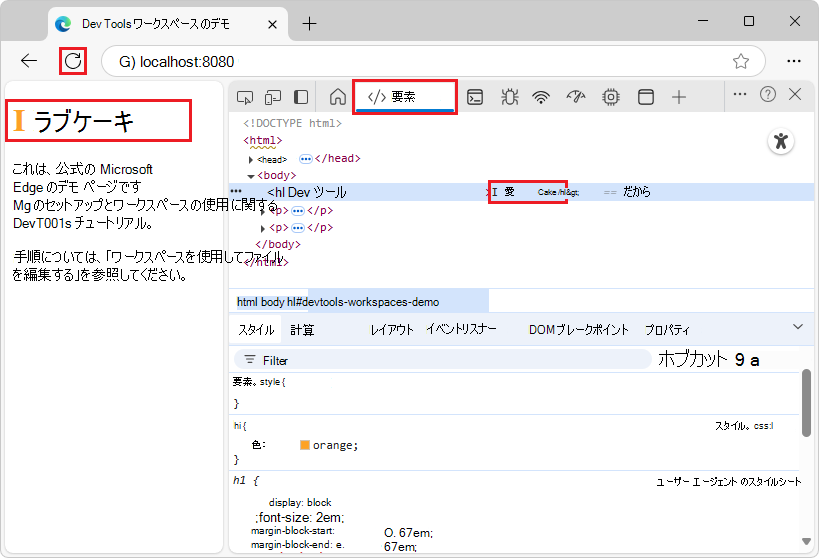The height and width of the screenshot is (558, 819).
Task: Go back with the browser back arrow
Action: 29,61
